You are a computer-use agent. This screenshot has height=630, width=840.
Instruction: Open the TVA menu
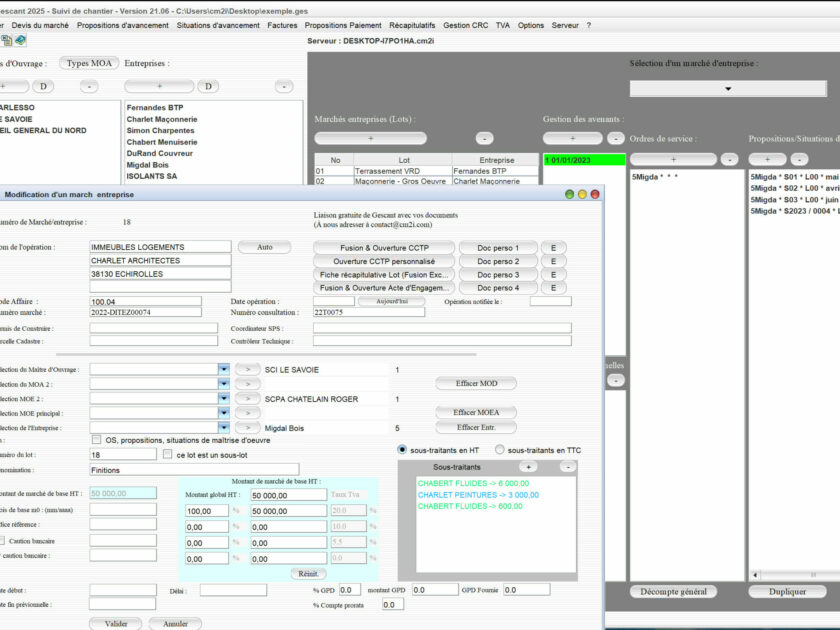pos(502,25)
